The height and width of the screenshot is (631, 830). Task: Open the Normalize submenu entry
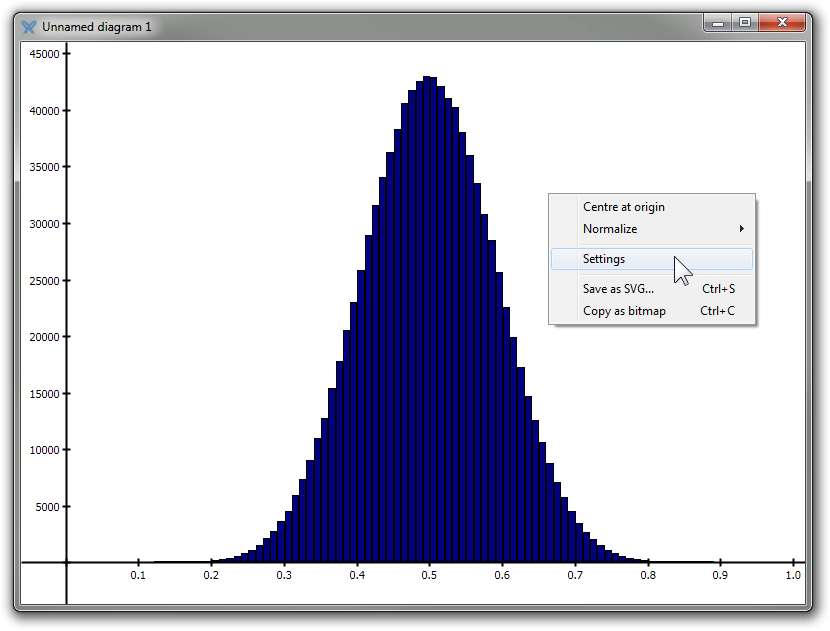(610, 229)
